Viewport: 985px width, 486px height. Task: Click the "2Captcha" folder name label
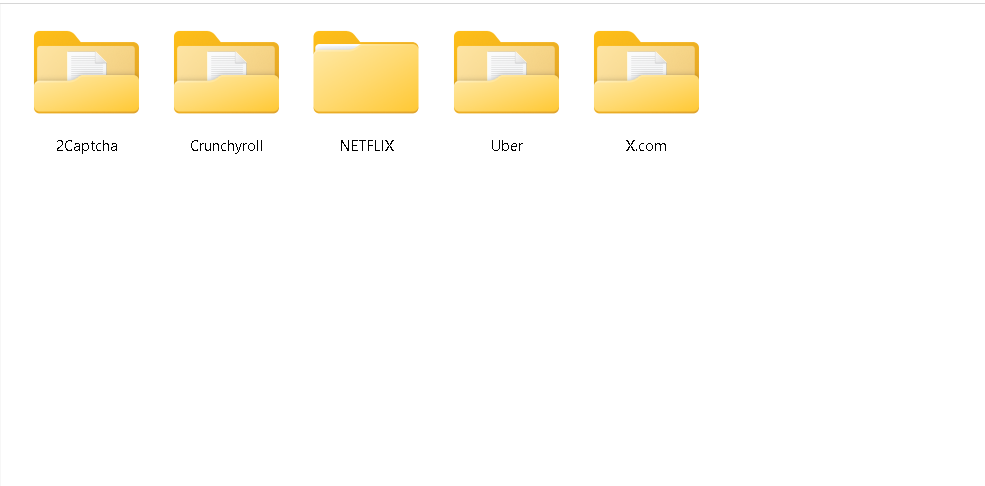pos(87,146)
